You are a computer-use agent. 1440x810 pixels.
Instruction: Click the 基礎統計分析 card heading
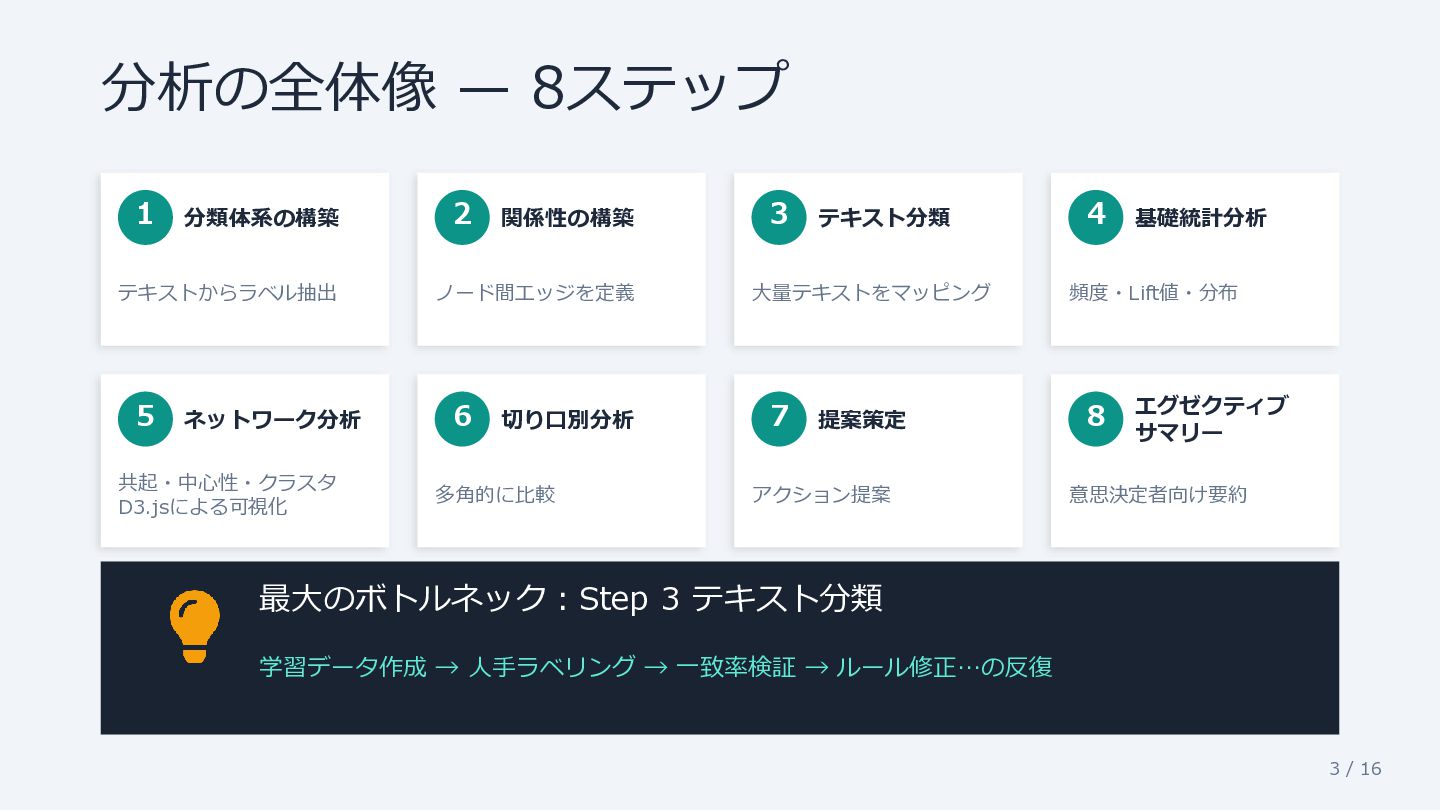(x=1200, y=217)
